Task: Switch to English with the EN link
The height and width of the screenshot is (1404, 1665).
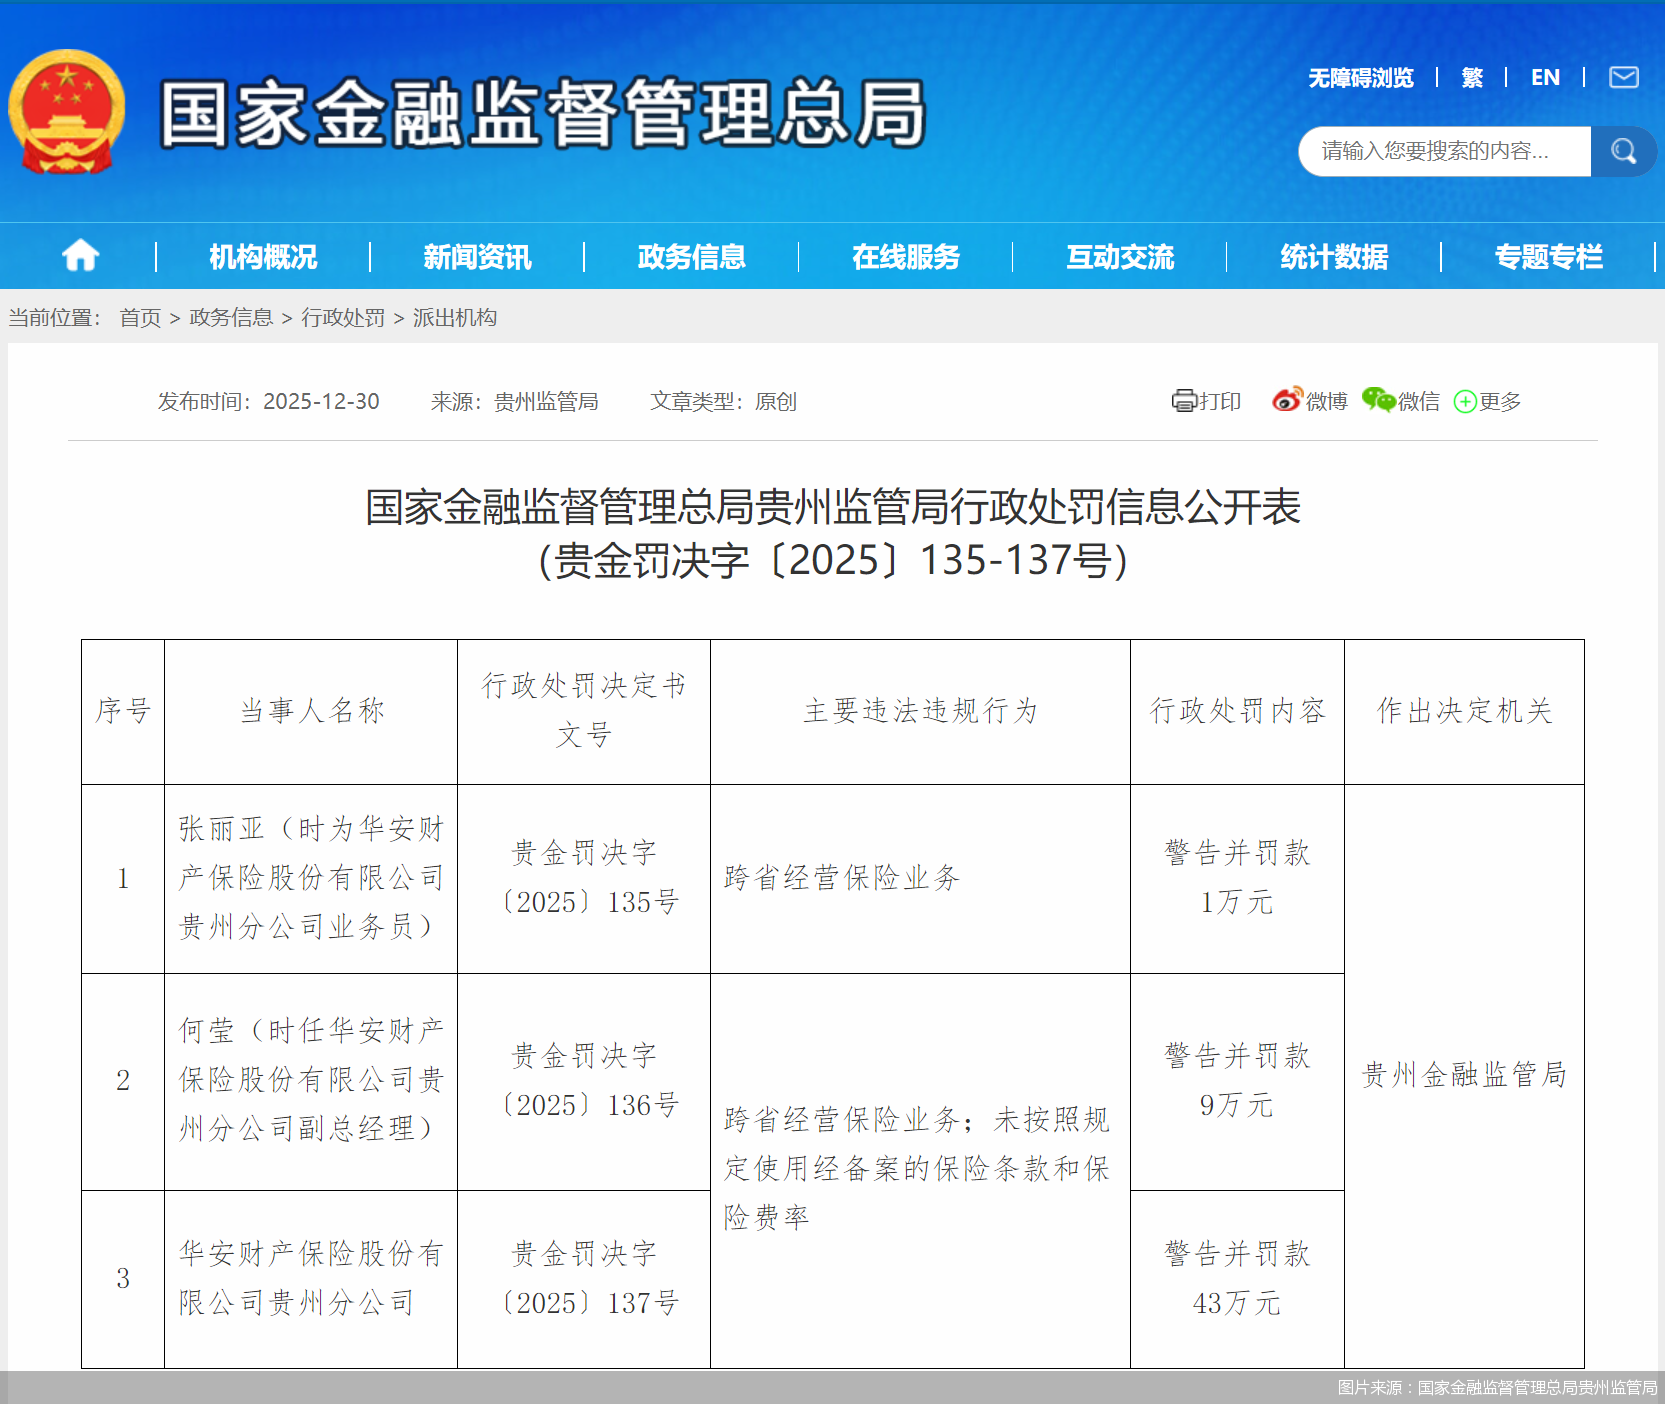Action: tap(1545, 77)
